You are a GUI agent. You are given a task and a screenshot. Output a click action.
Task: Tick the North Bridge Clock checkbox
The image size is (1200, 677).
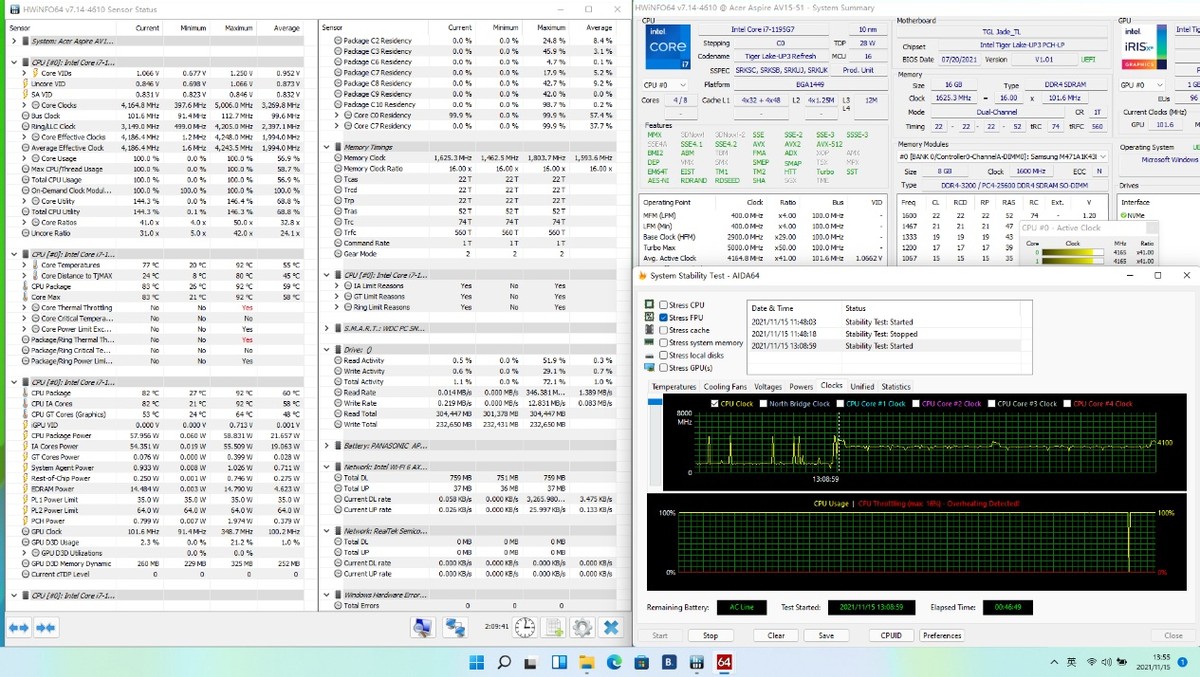coord(763,404)
